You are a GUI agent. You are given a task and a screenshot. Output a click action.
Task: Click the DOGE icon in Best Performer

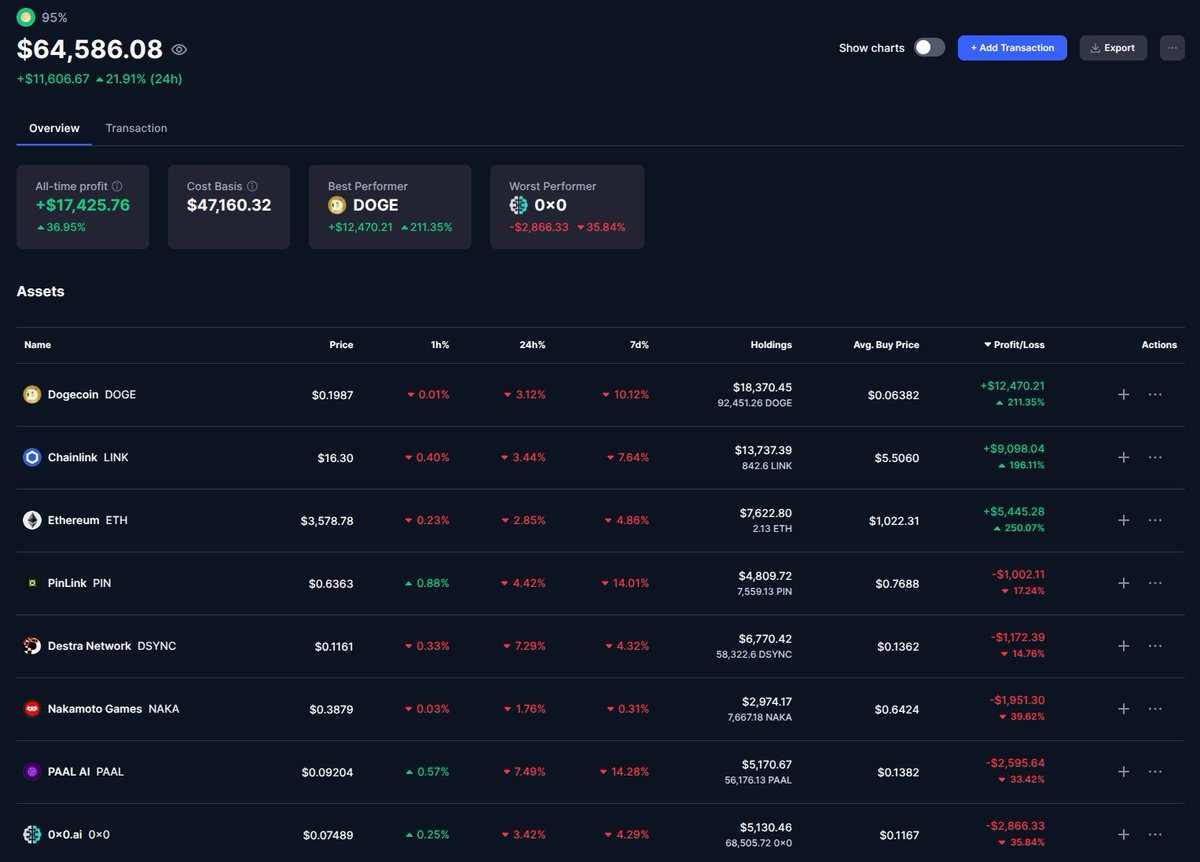point(337,205)
